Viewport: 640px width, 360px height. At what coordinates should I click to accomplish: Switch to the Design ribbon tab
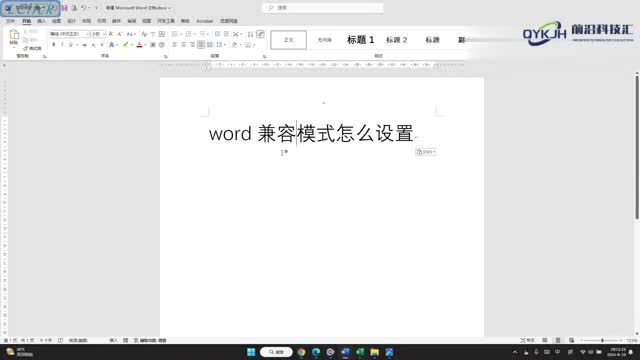71,21
